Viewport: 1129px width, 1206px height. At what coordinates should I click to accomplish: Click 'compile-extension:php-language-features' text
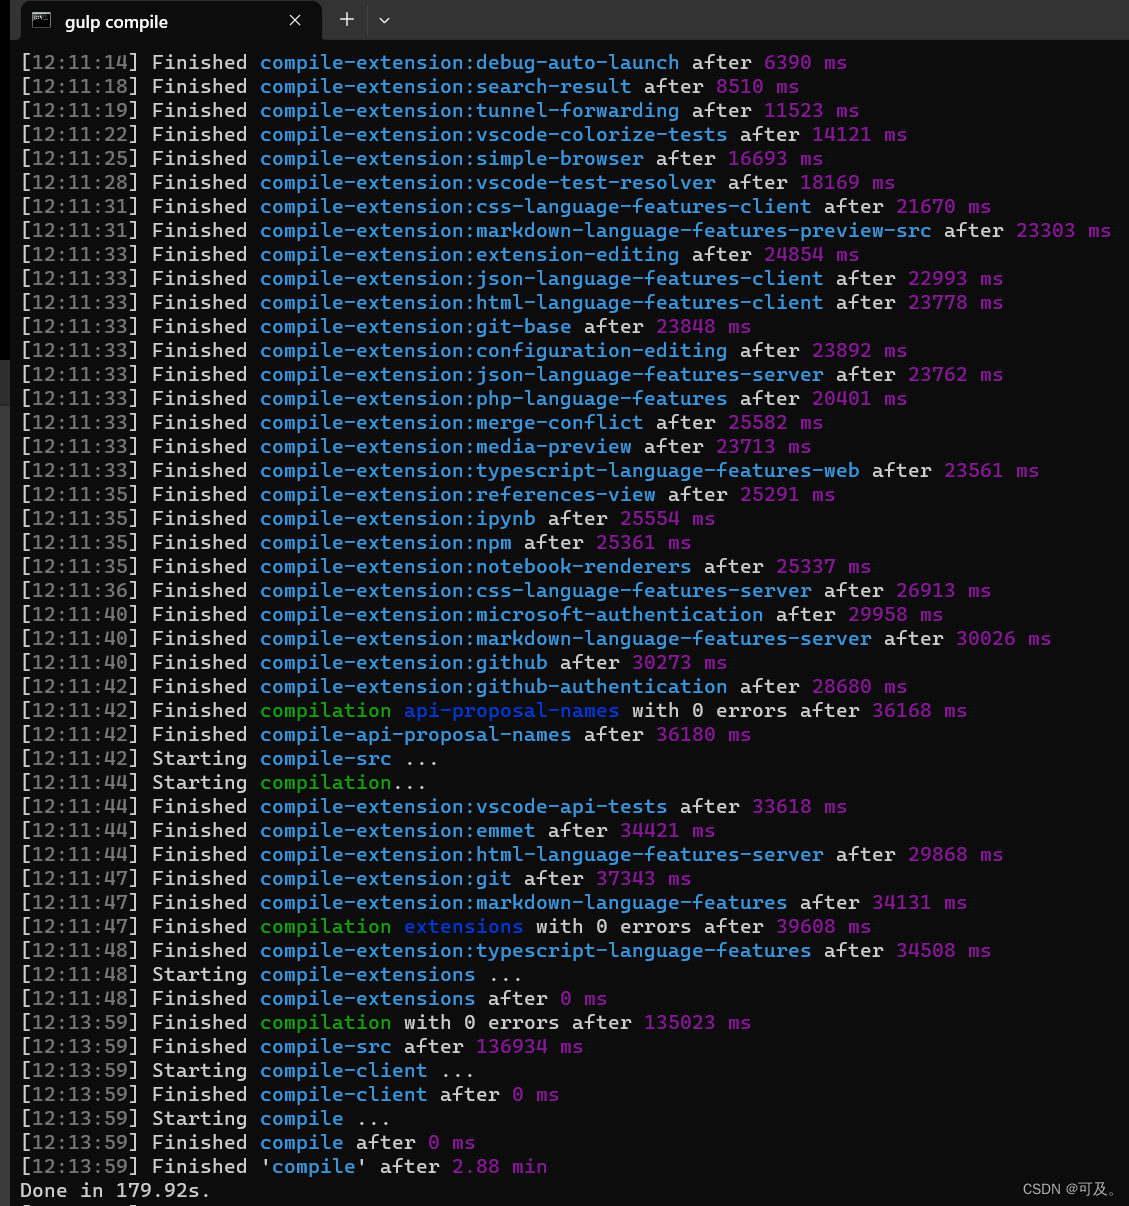(493, 399)
